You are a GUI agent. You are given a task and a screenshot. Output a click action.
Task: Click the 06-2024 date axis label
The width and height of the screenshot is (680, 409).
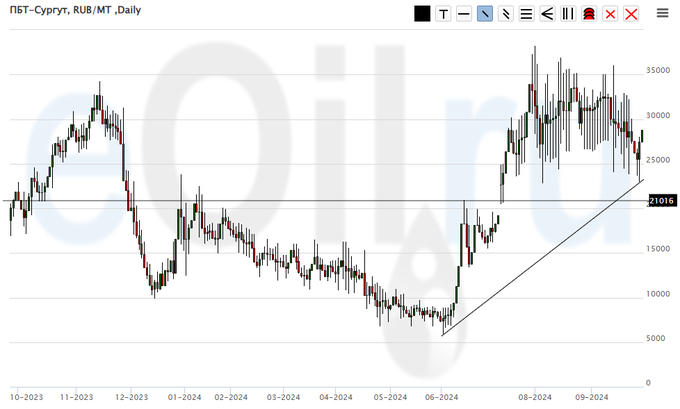click(x=441, y=396)
